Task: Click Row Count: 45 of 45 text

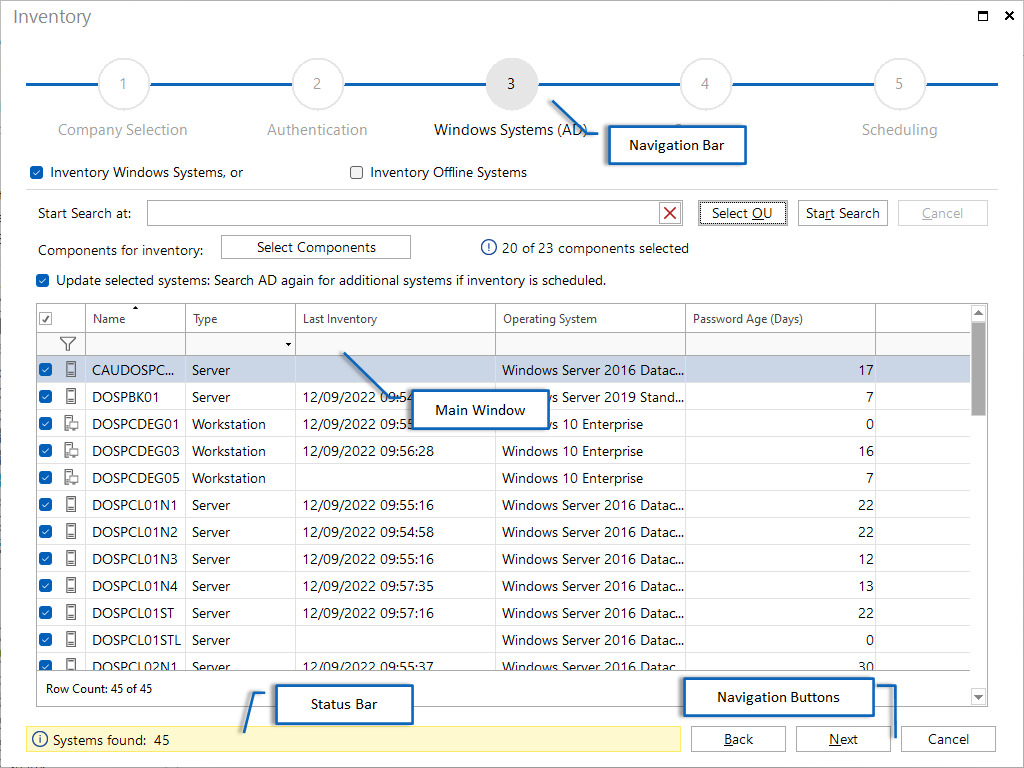Action: pyautogui.click(x=99, y=688)
